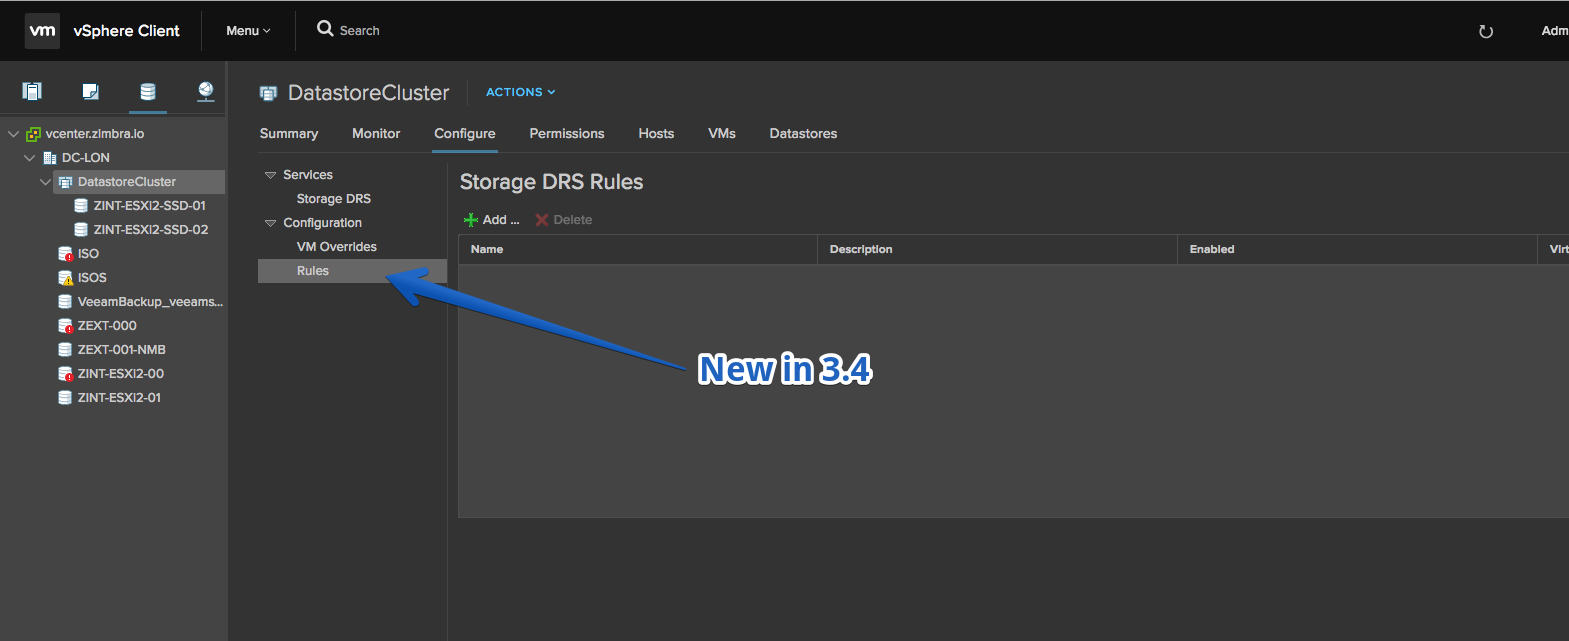Select ZEXT-001-NMB datastore label
The image size is (1569, 641).
click(x=122, y=350)
